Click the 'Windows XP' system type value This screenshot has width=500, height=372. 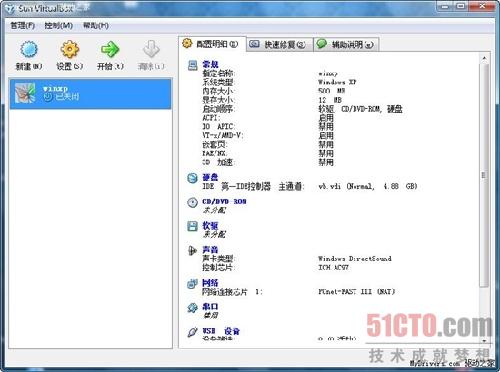(337, 82)
